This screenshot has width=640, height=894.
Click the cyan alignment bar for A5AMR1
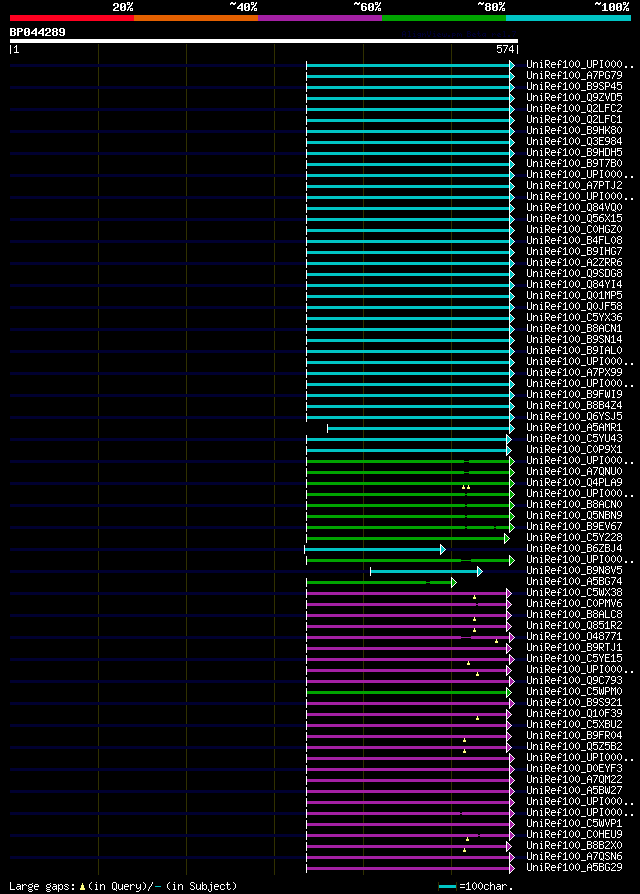pos(421,428)
